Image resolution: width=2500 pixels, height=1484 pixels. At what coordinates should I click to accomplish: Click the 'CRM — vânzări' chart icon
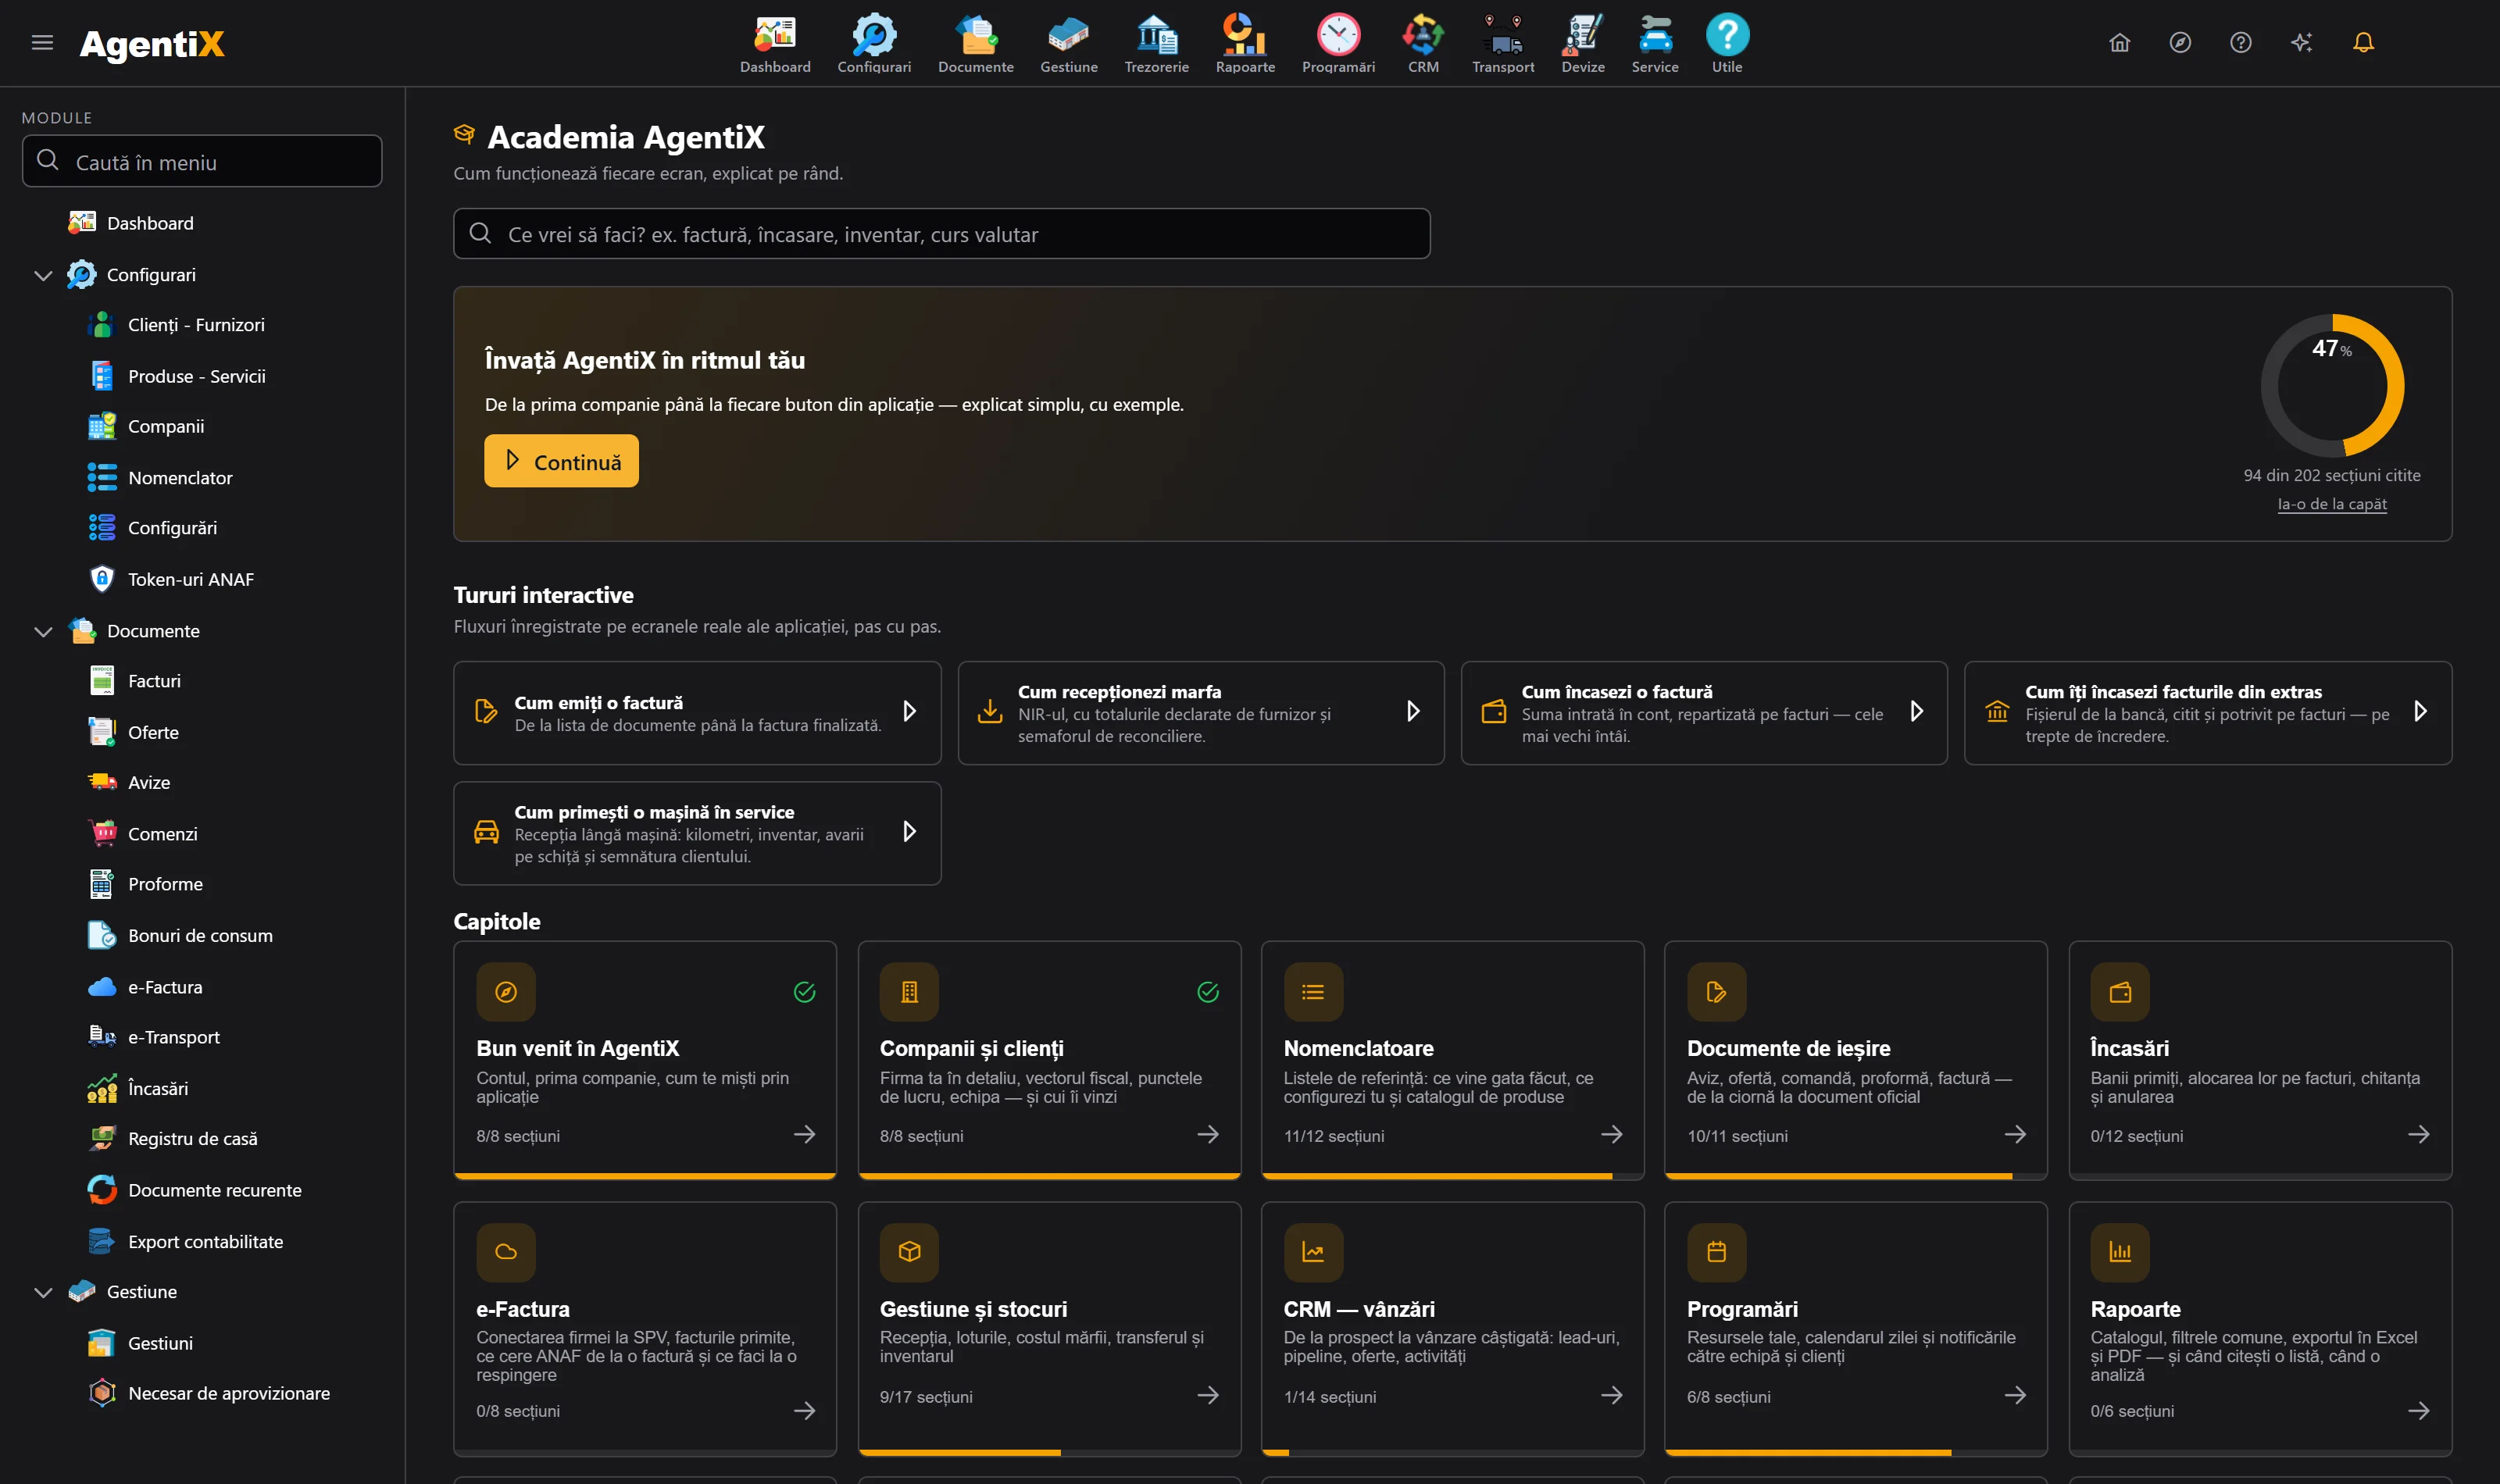(x=1313, y=1252)
